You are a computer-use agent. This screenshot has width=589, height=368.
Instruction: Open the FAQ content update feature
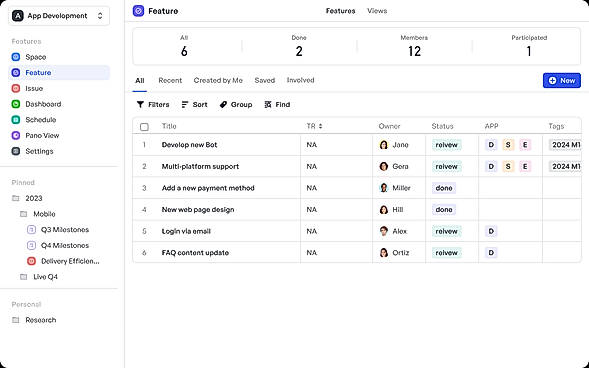(195, 253)
